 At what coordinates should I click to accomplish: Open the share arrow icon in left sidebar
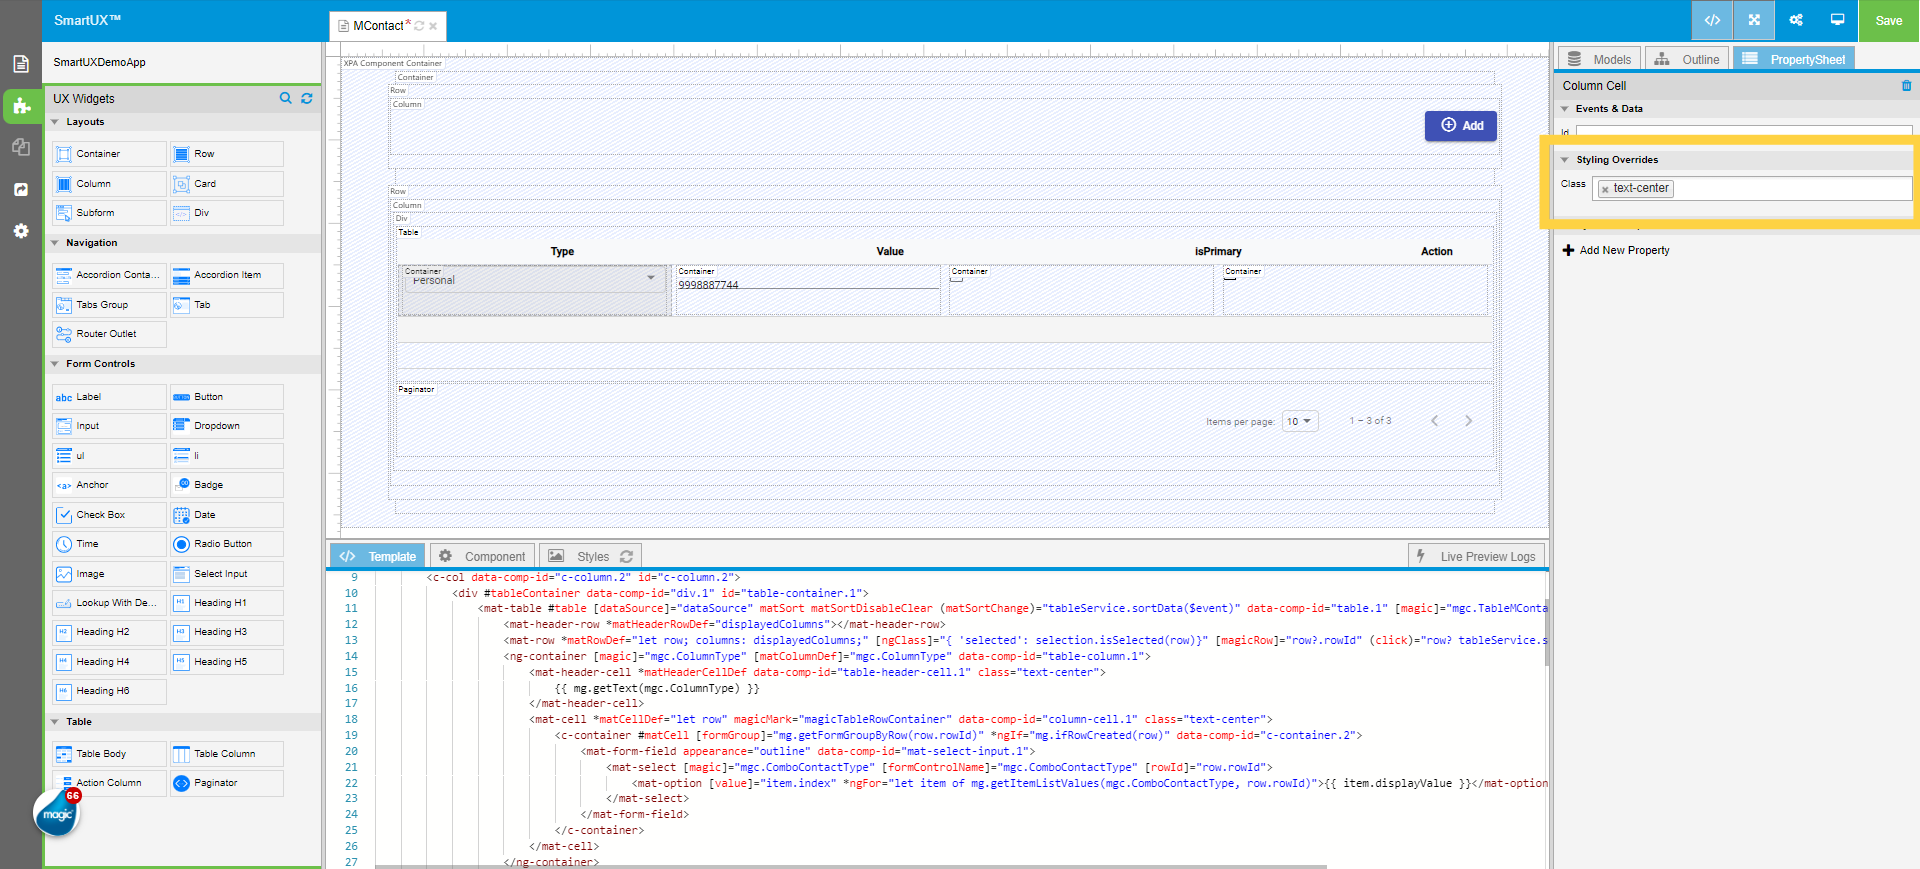[21, 189]
